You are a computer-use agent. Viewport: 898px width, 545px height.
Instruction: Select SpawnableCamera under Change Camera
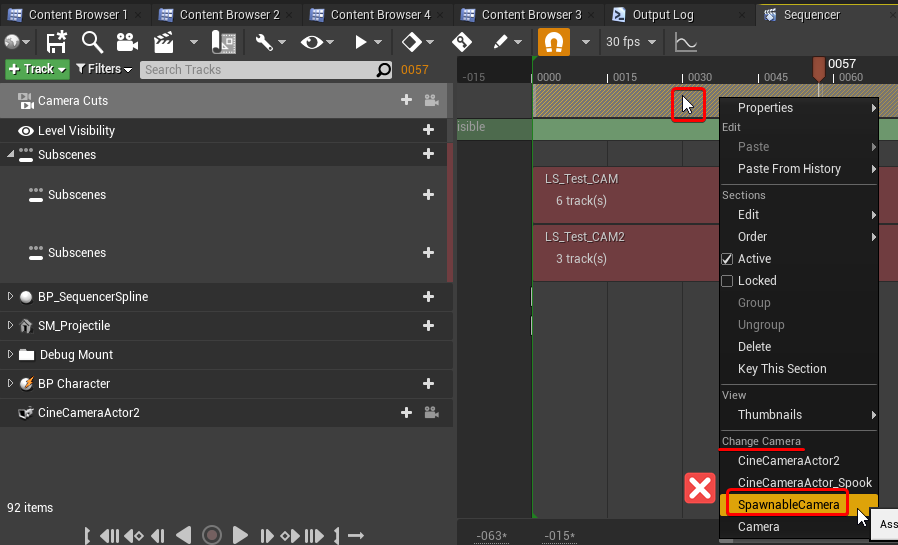coord(788,504)
